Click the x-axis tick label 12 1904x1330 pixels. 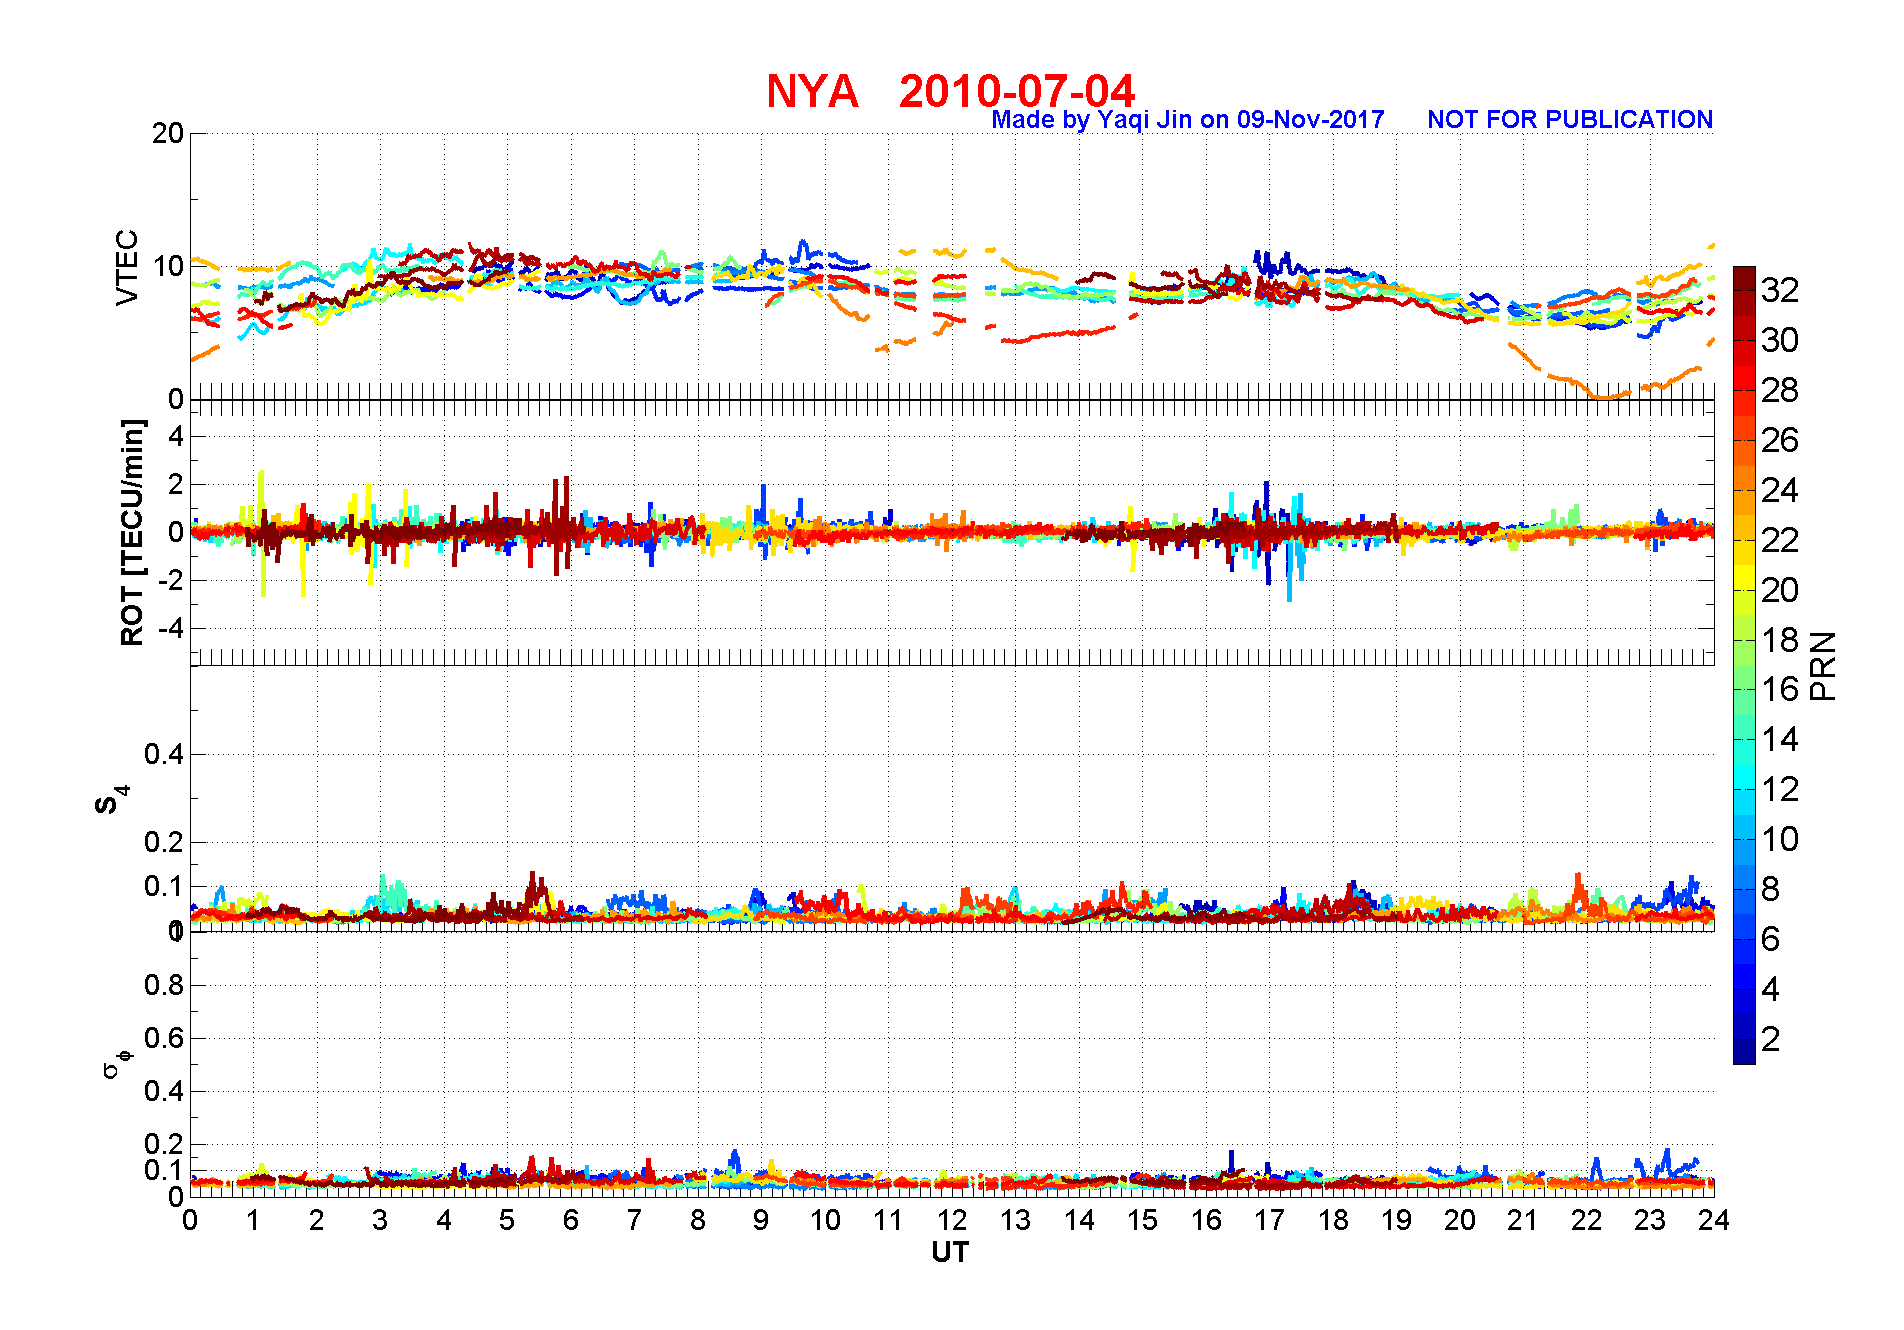point(952,1220)
